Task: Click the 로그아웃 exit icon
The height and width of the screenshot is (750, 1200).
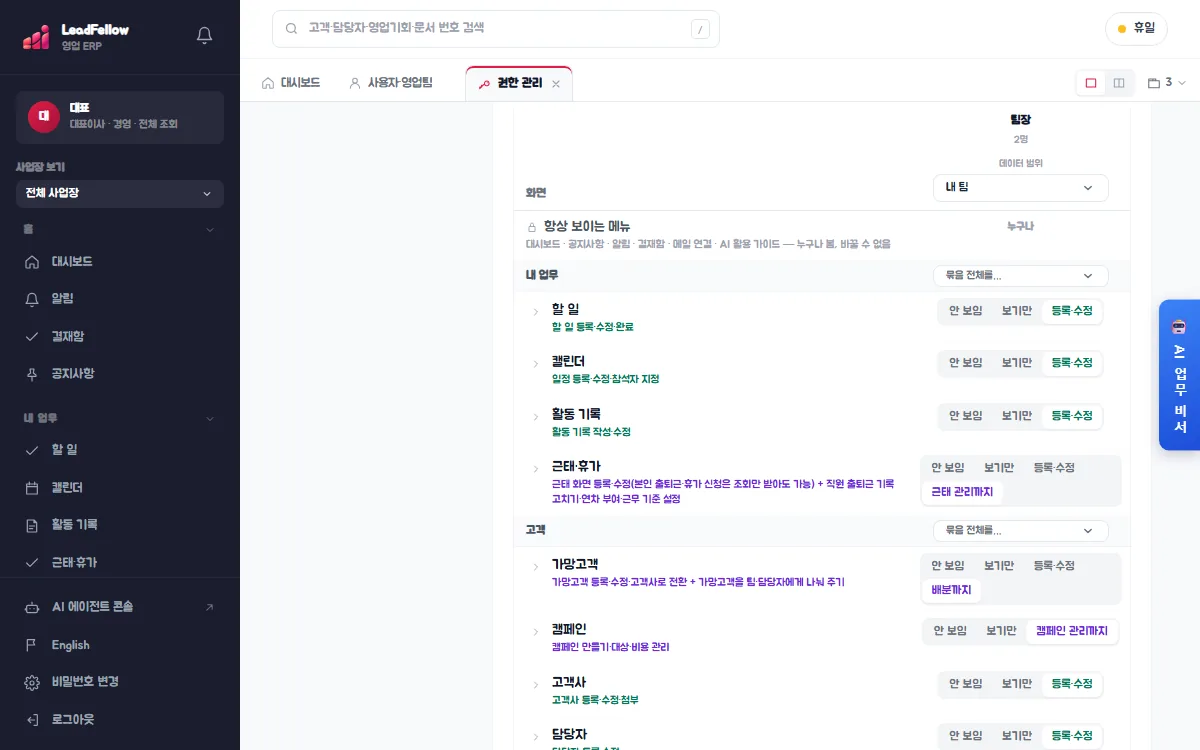Action: [32, 720]
